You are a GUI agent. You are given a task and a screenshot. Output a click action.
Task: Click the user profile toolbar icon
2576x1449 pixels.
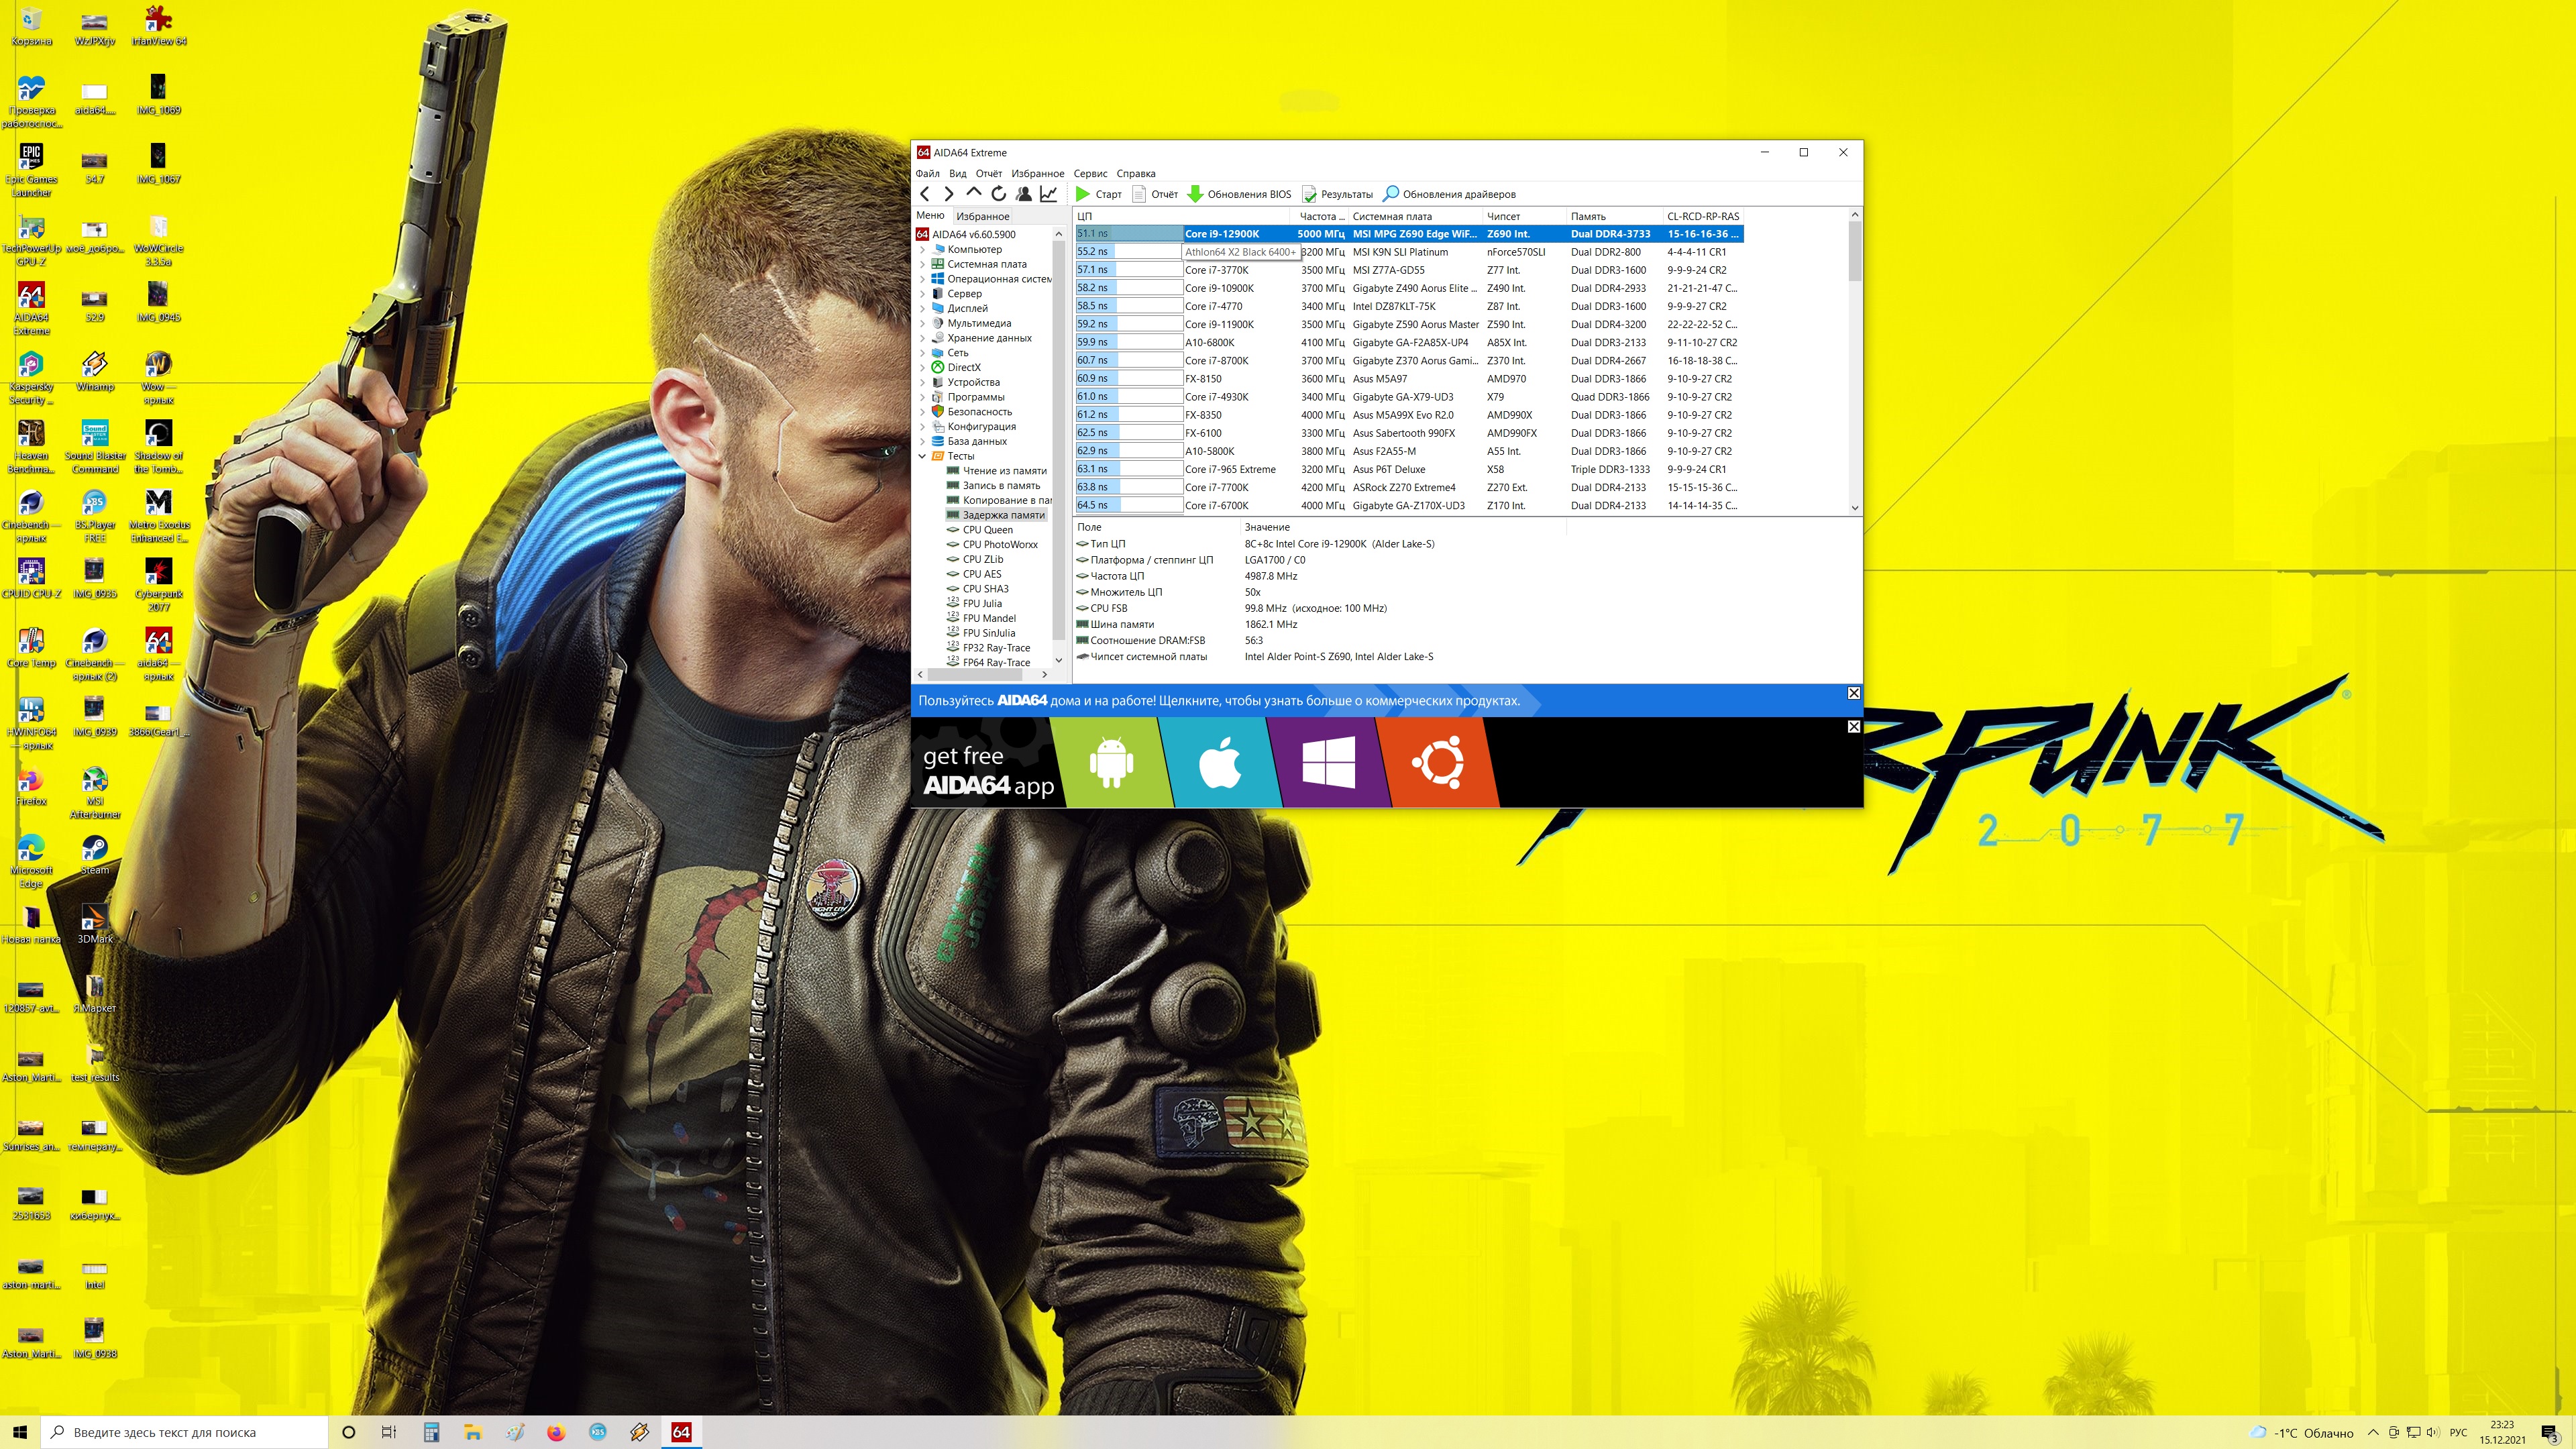1023,194
